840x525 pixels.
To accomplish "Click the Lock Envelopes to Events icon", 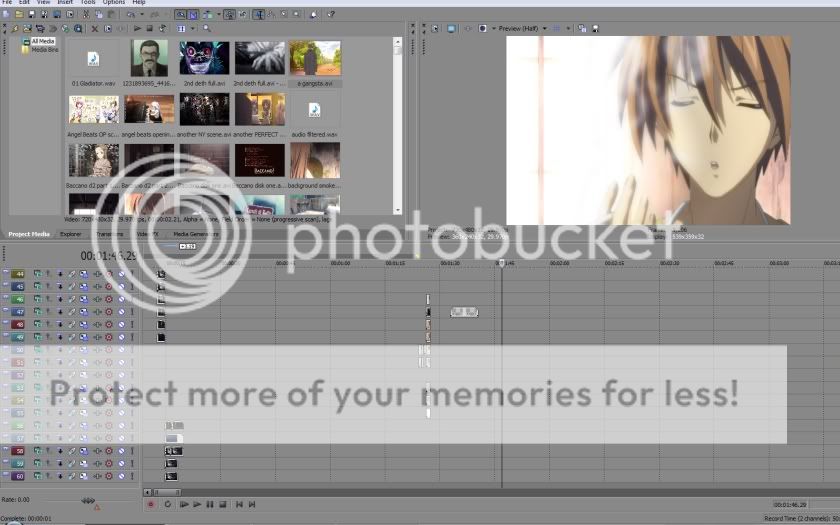I will click(x=230, y=14).
